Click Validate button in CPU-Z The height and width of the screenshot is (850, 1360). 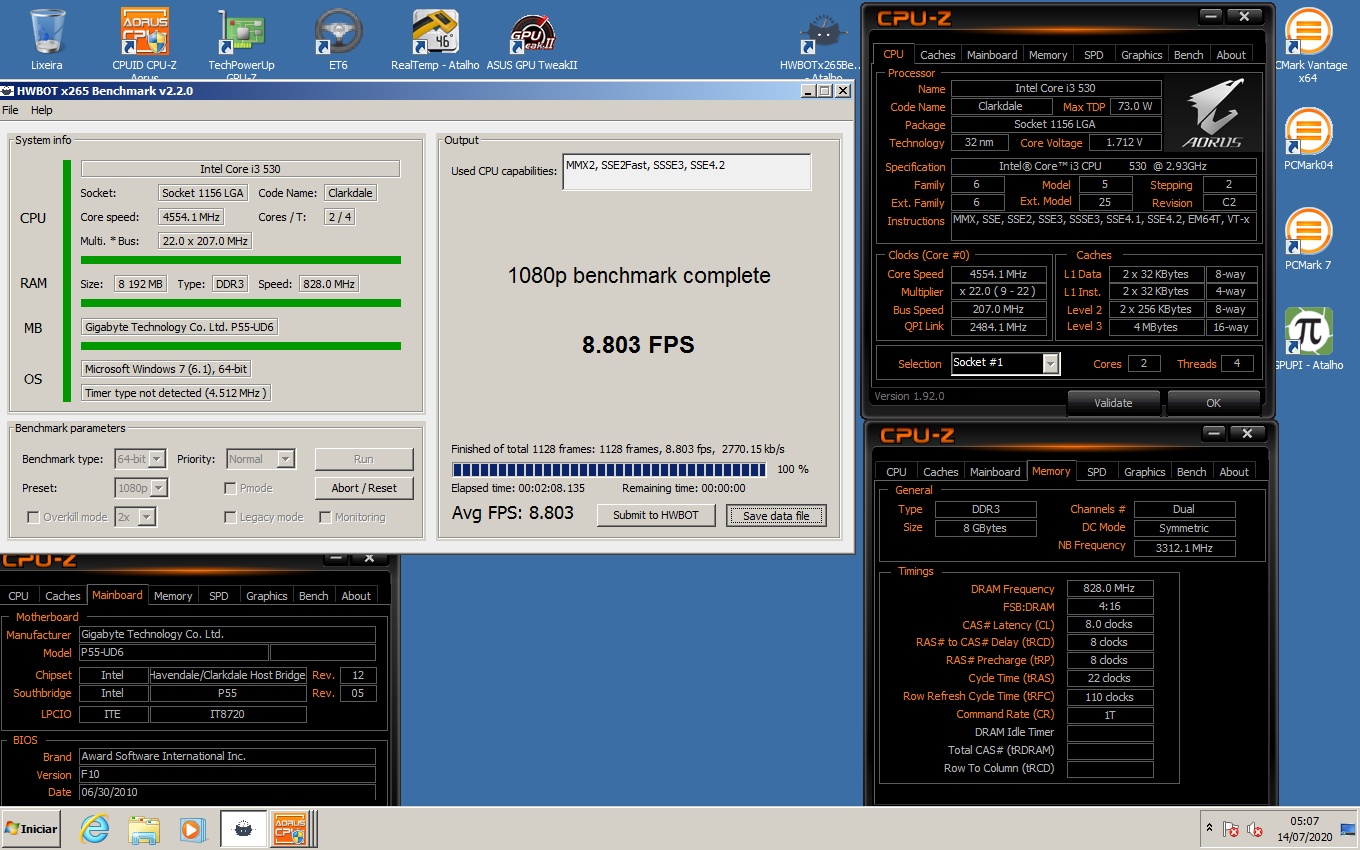1113,403
